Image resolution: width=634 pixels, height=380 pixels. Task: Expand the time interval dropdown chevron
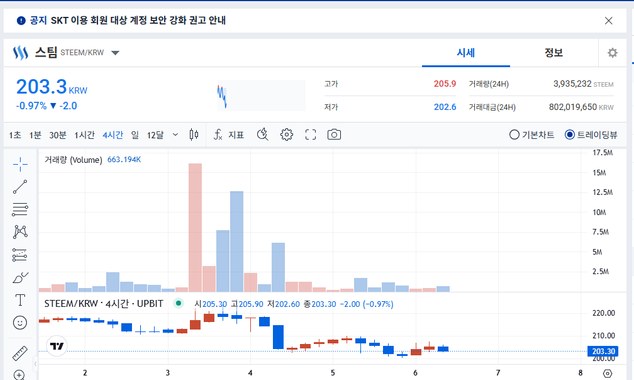point(175,135)
